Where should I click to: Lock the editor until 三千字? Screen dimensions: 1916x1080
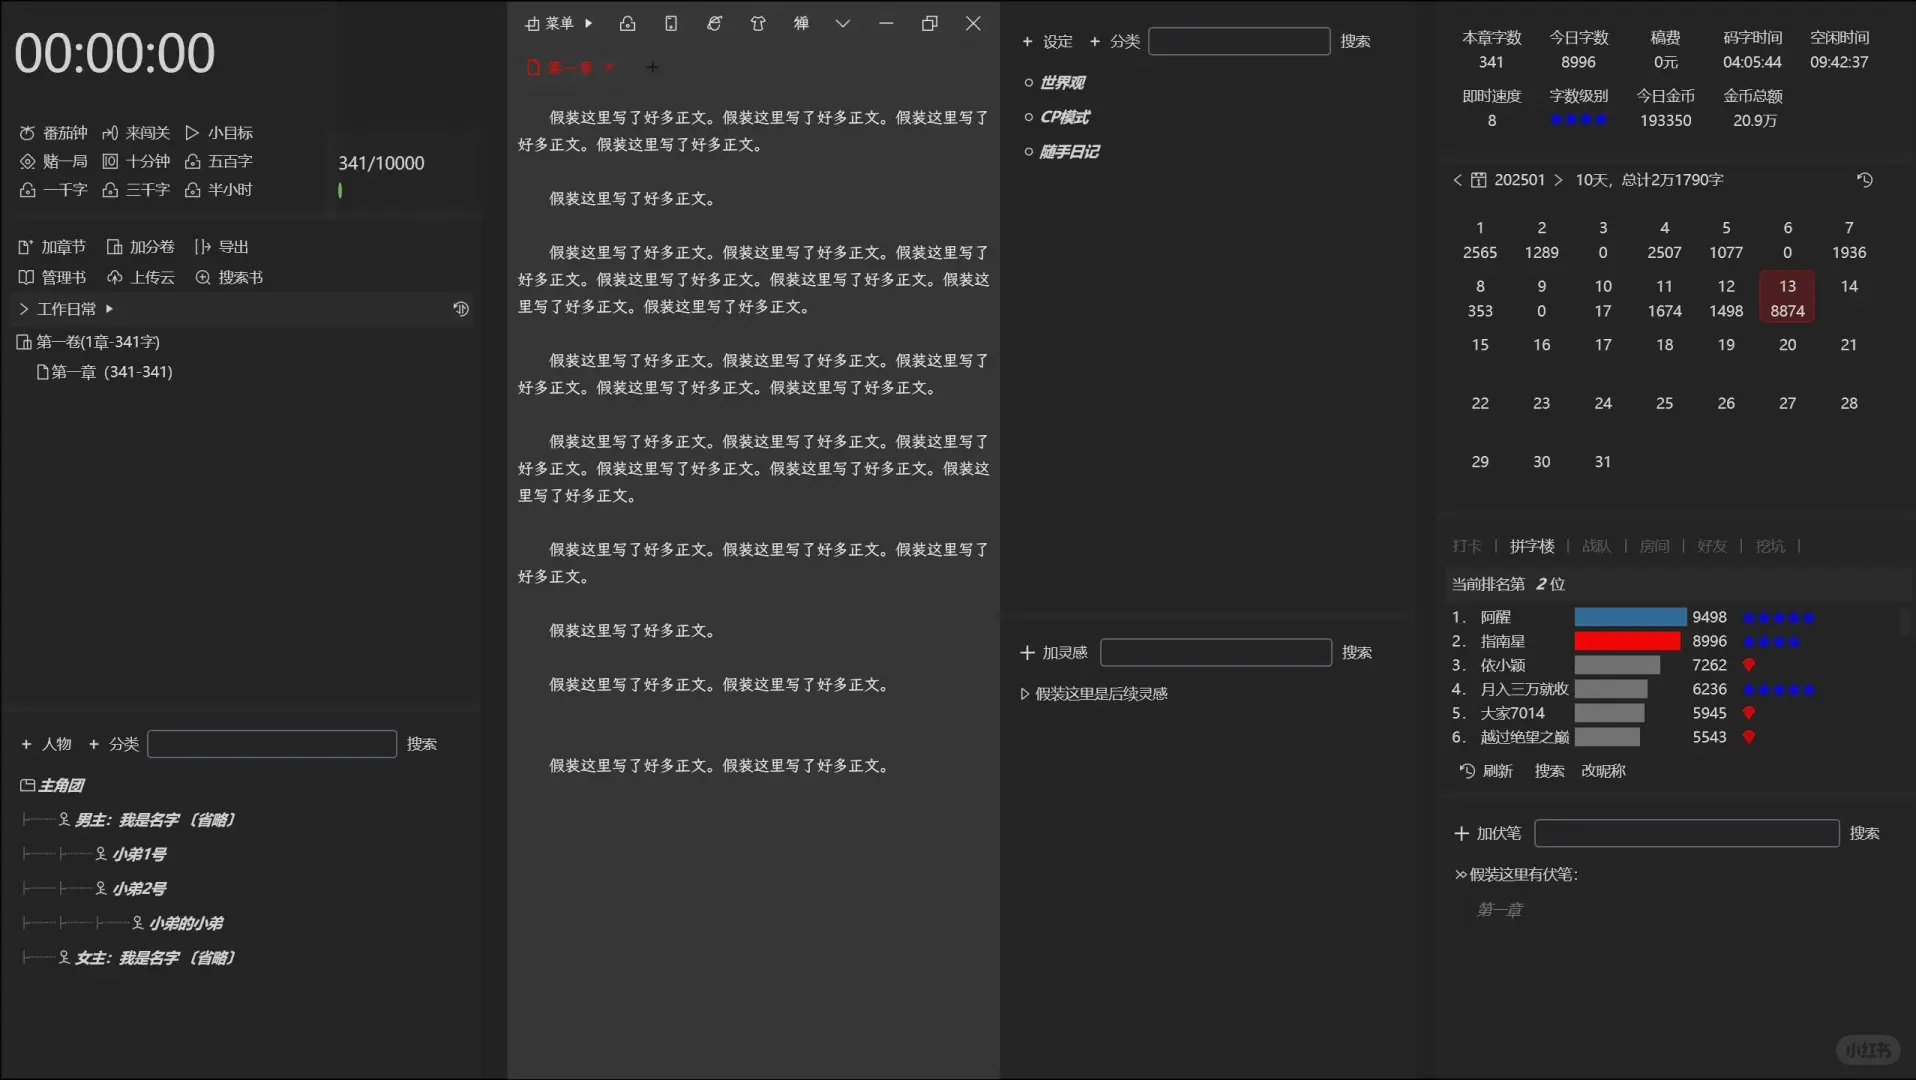pos(137,189)
